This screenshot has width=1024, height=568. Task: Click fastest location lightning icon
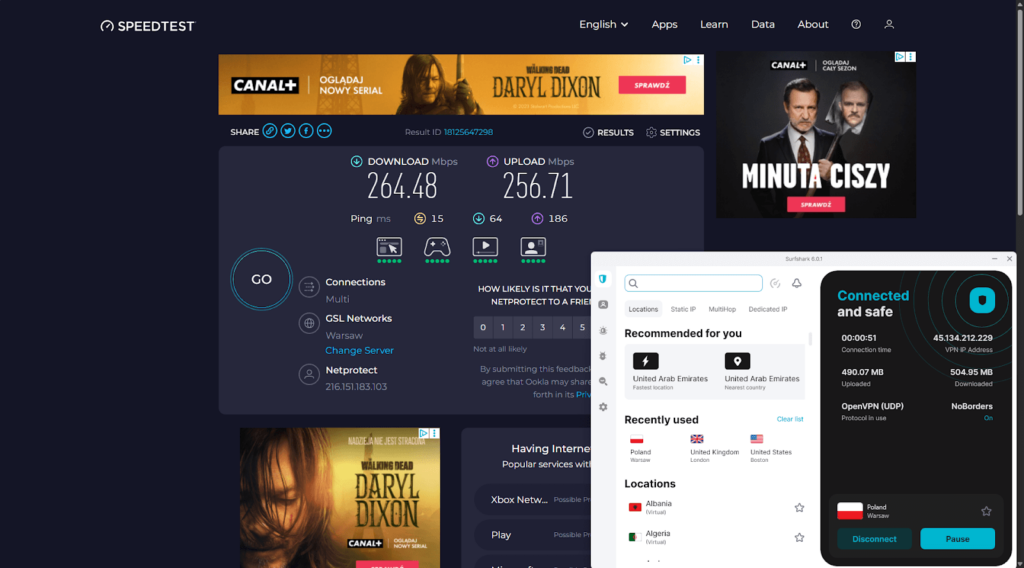pyautogui.click(x=645, y=361)
